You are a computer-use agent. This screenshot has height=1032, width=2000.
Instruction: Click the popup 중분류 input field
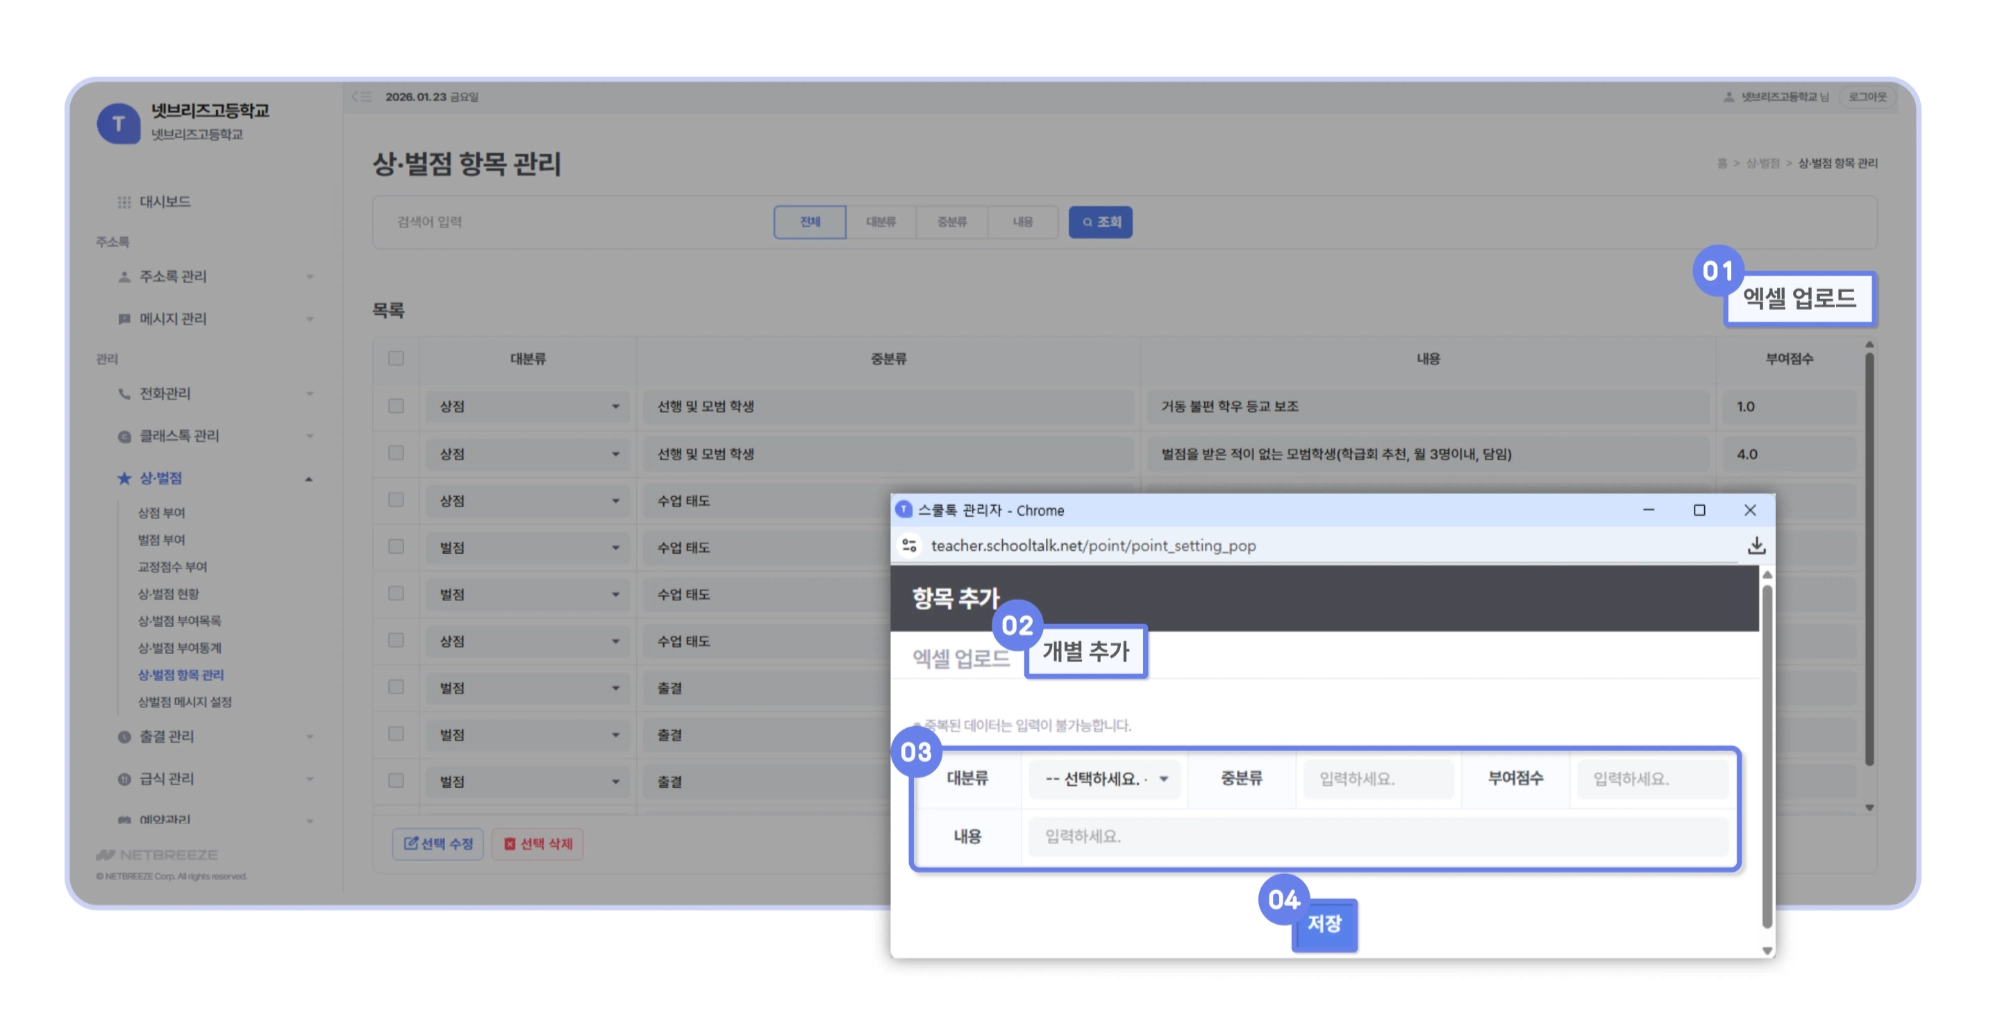1378,779
